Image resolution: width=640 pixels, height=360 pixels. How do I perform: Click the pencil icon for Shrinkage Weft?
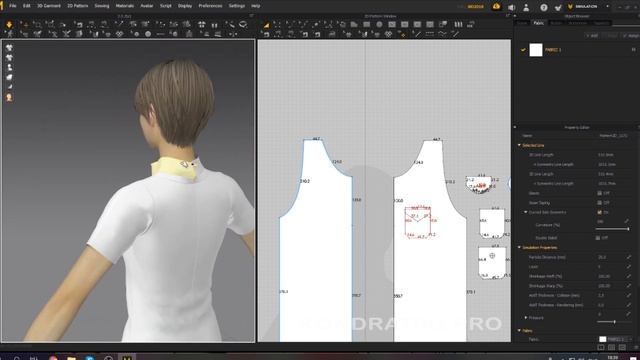click(x=629, y=276)
